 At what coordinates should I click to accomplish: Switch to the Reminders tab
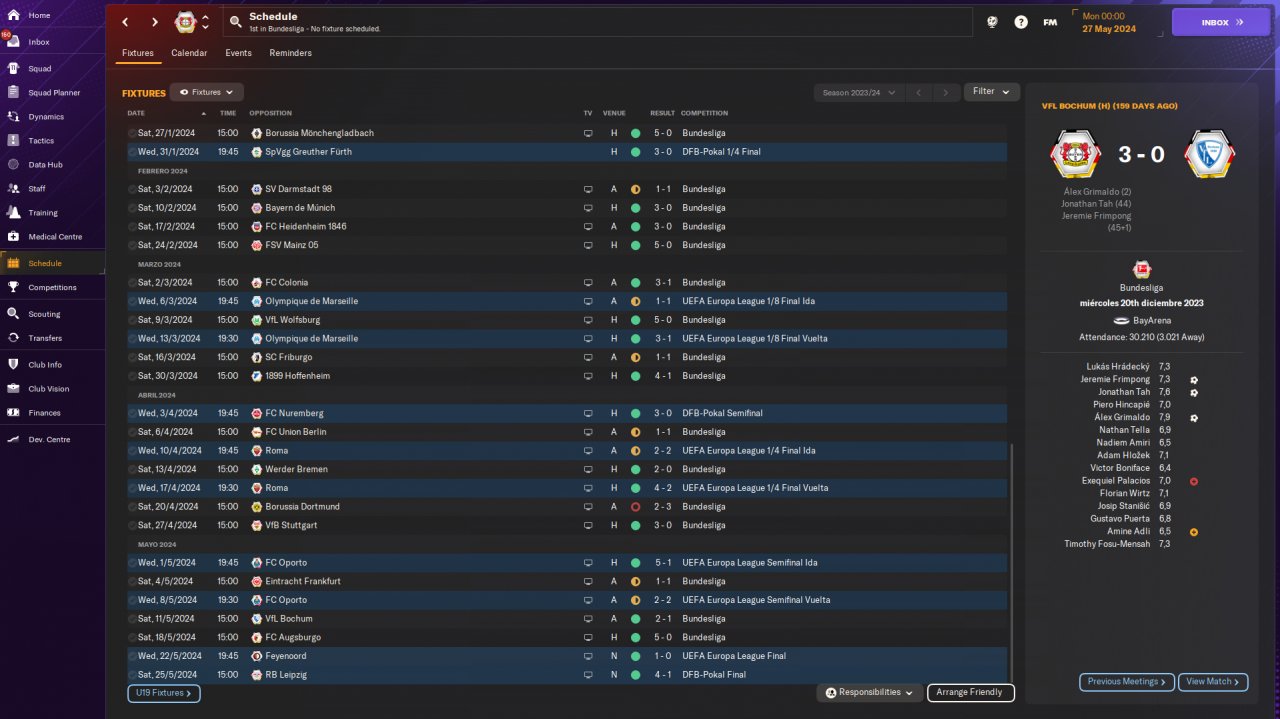tap(290, 53)
